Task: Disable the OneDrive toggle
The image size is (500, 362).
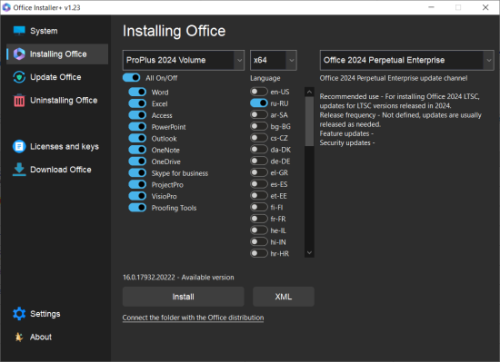Action: click(137, 161)
